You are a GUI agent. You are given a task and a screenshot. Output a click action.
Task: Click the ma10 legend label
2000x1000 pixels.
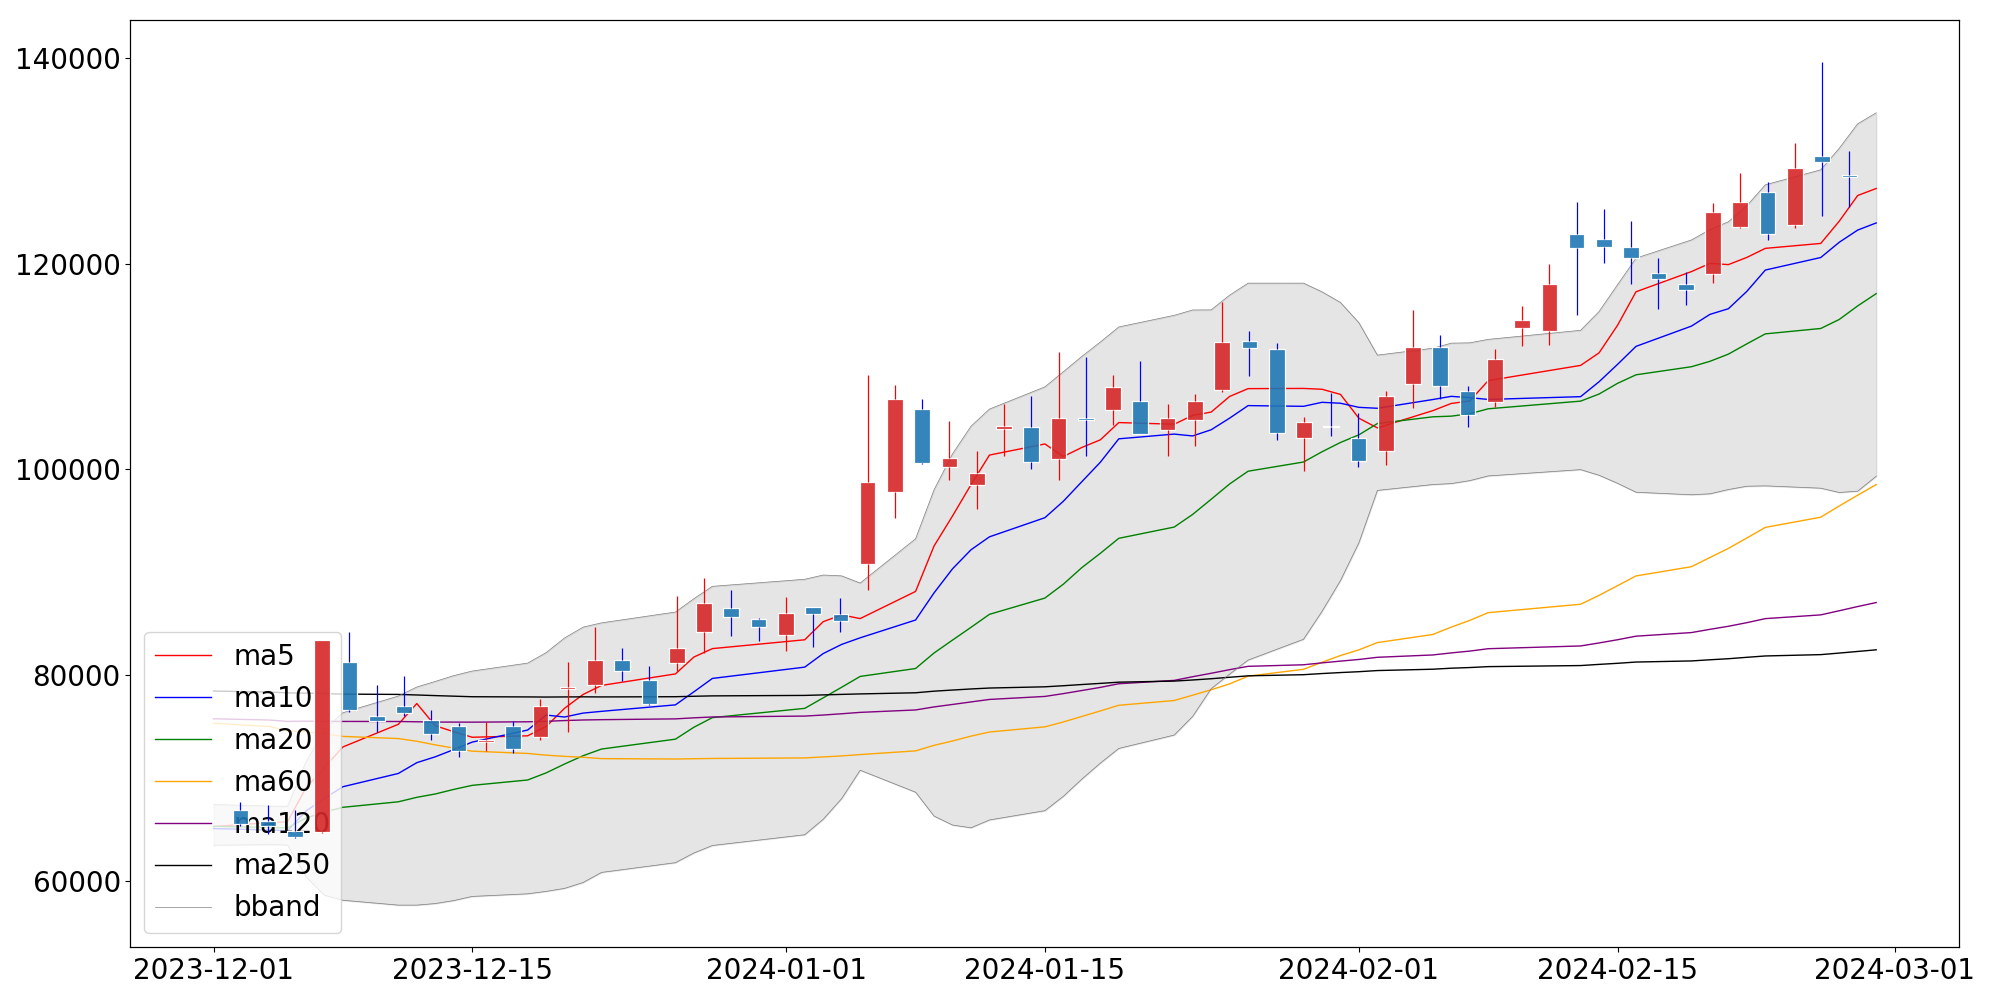tap(273, 698)
